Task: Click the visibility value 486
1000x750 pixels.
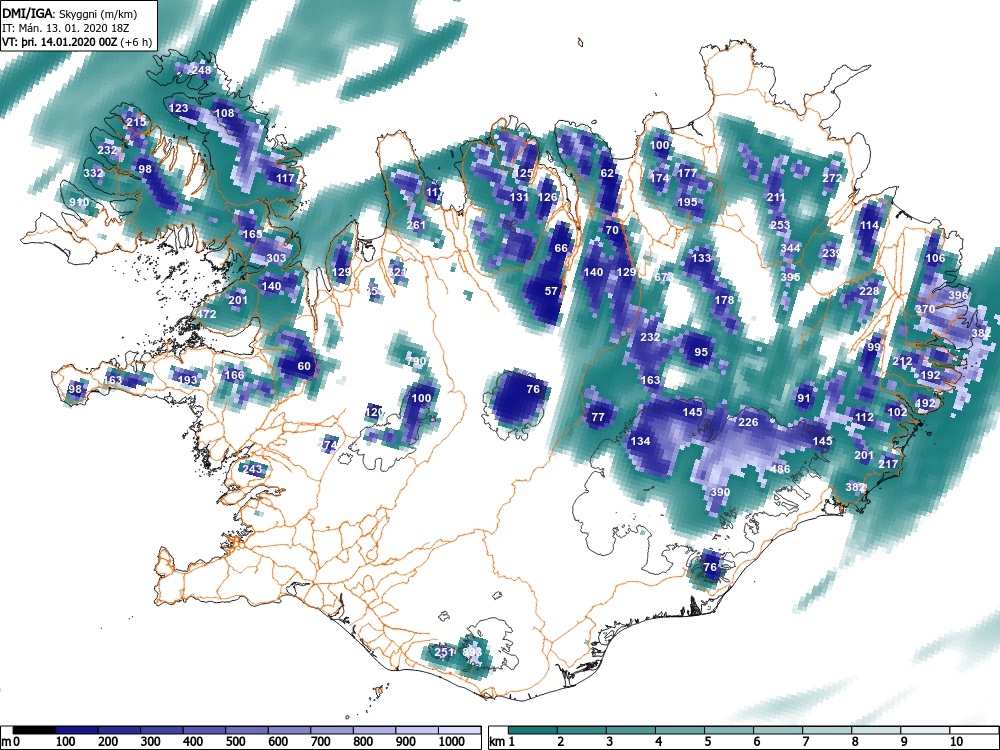Action: click(x=780, y=469)
